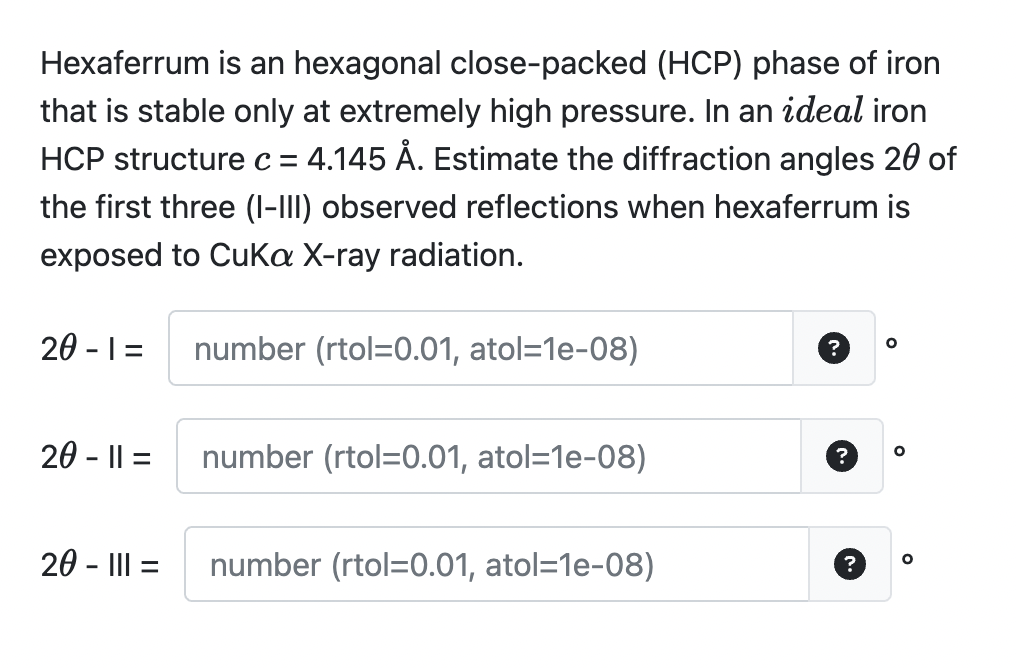Click the 2θ - III = label
Image resolution: width=1016 pixels, height=668 pixels.
tap(101, 565)
